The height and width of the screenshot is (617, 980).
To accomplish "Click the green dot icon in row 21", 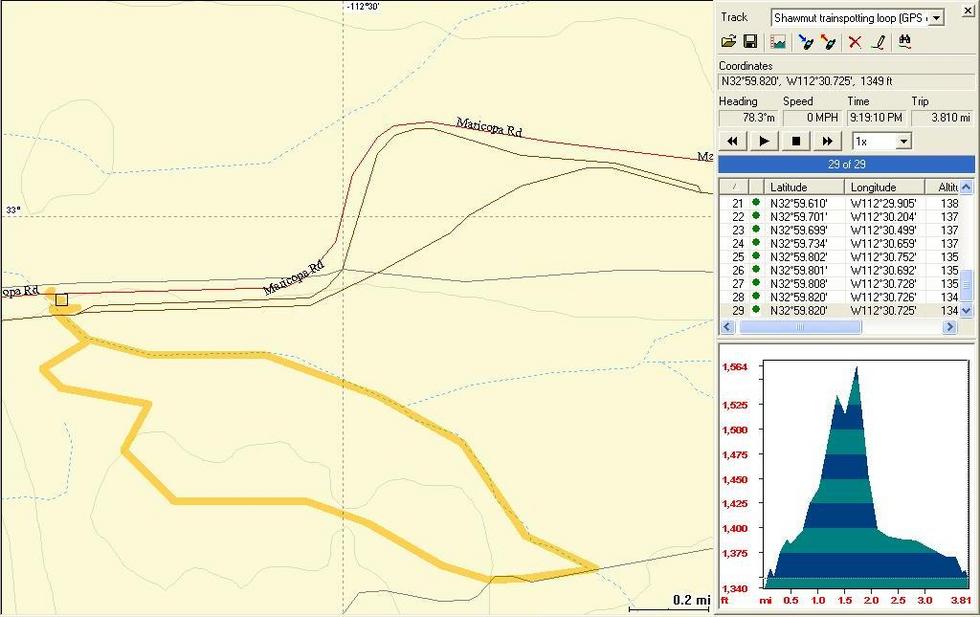I will coord(756,202).
